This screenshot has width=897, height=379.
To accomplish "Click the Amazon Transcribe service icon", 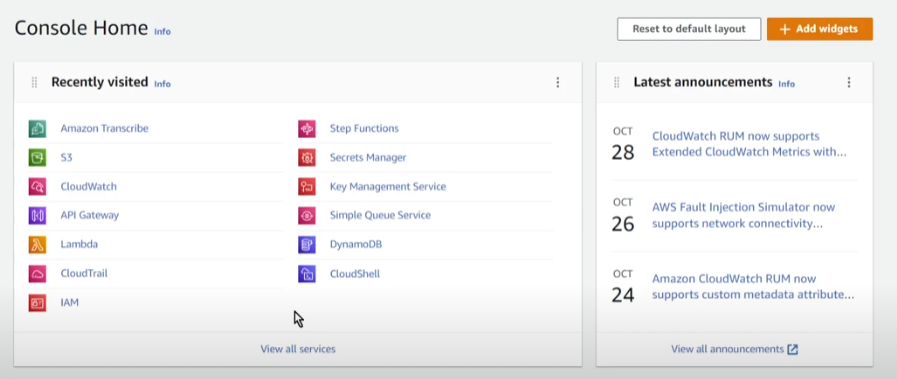I will 37,129.
